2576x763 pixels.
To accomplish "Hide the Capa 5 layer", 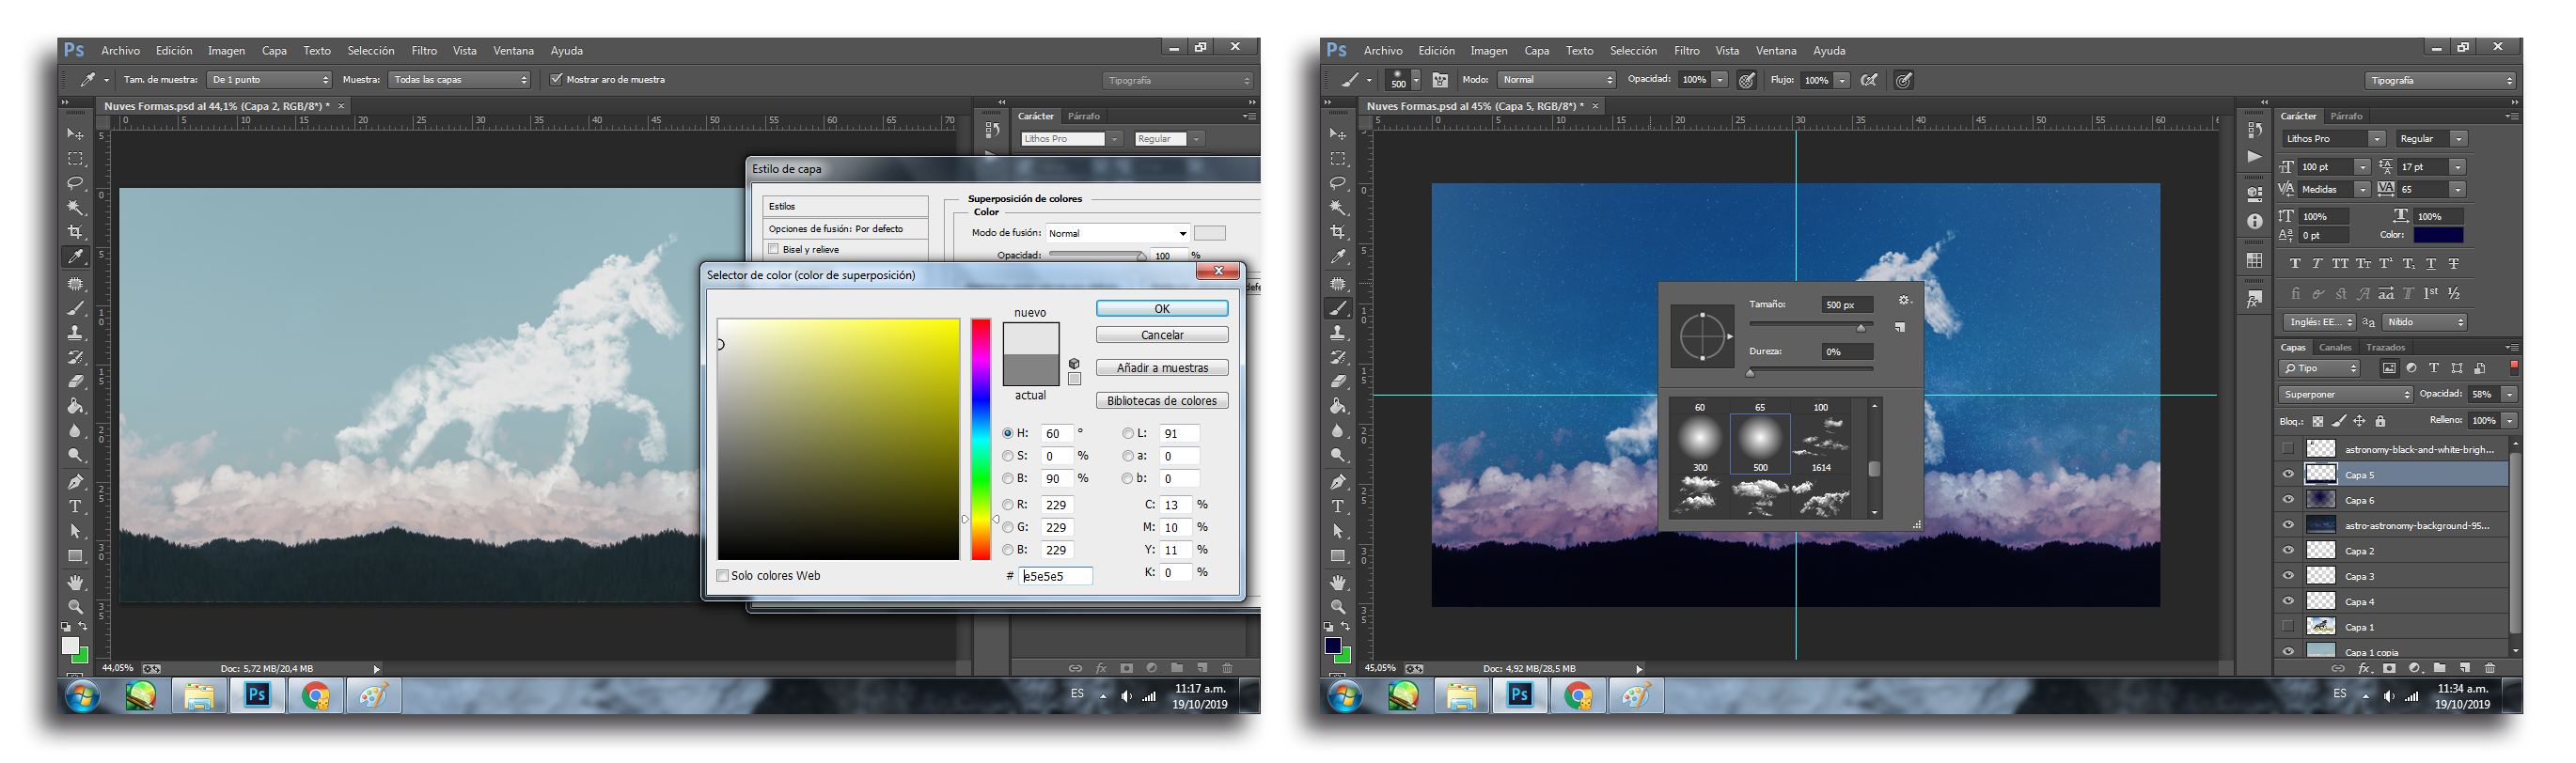I will (x=2288, y=474).
